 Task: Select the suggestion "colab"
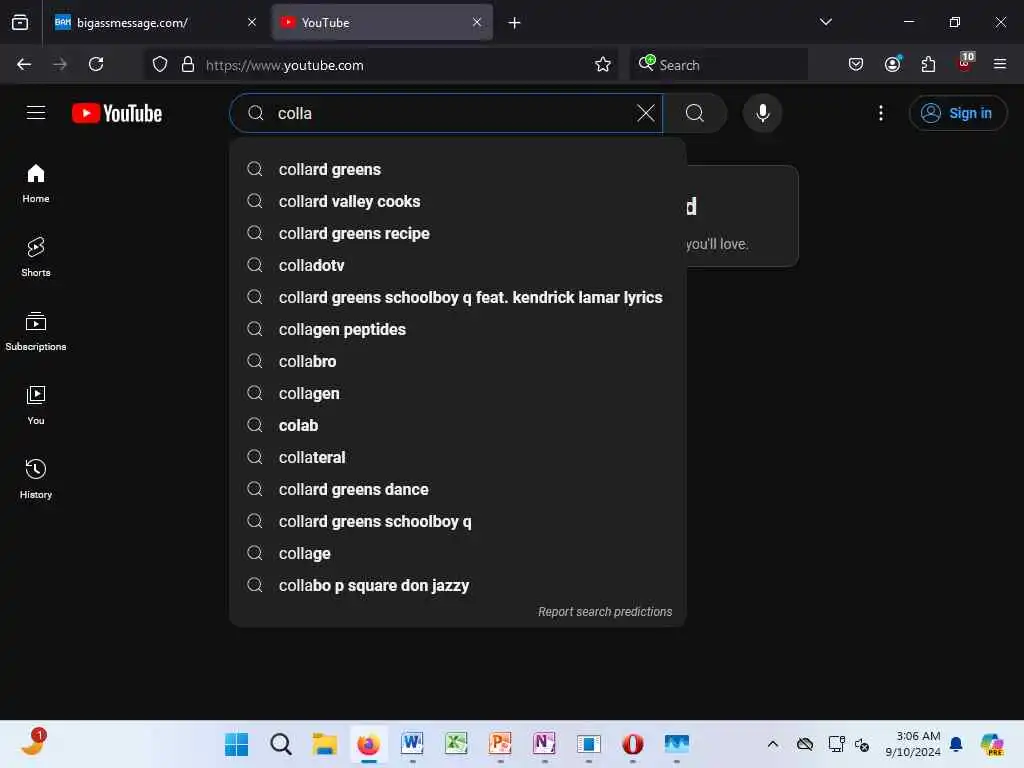(x=457, y=425)
